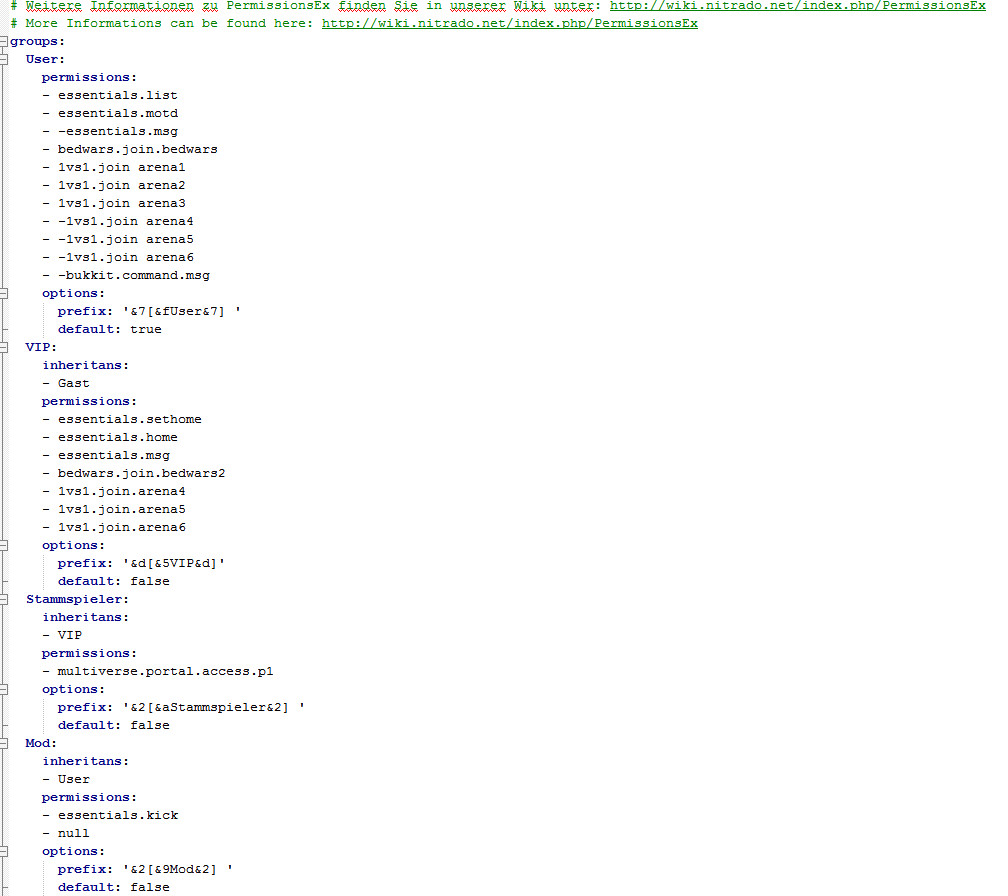Collapse the fold marker beside 'User:'

coord(4,60)
